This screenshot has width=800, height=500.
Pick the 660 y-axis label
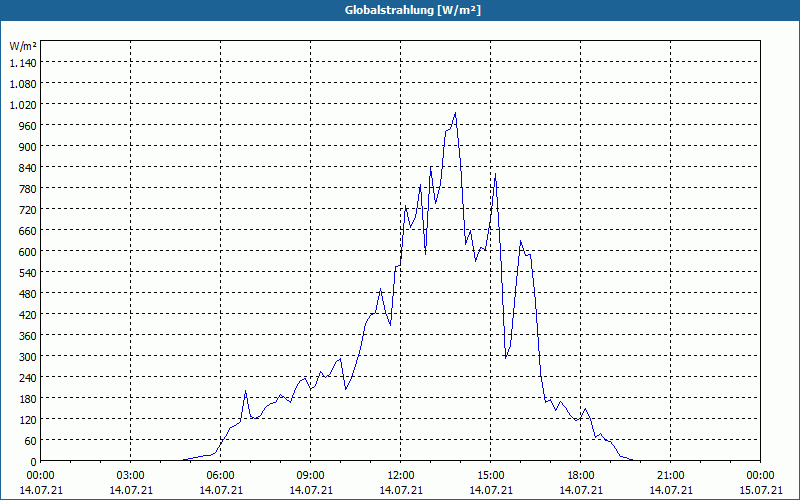click(x=28, y=231)
